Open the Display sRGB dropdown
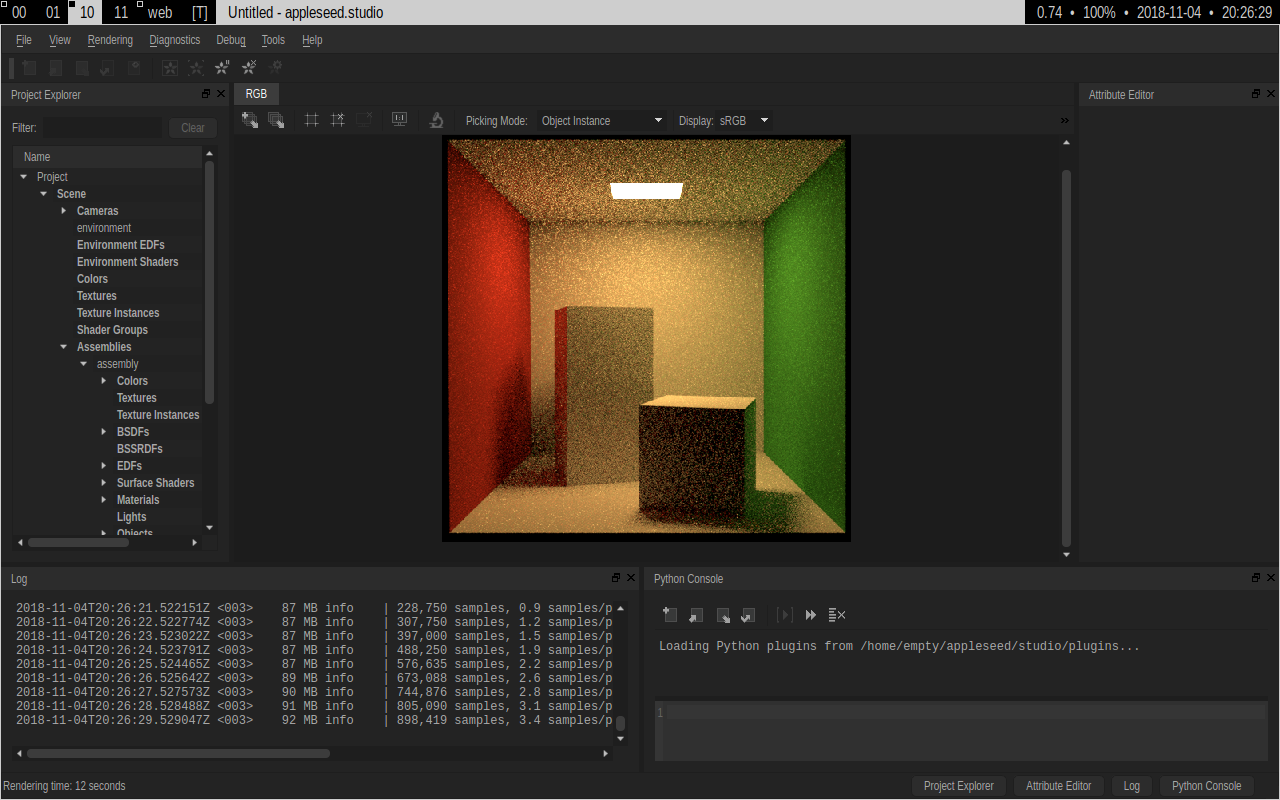Viewport: 1280px width, 800px height. [x=745, y=120]
